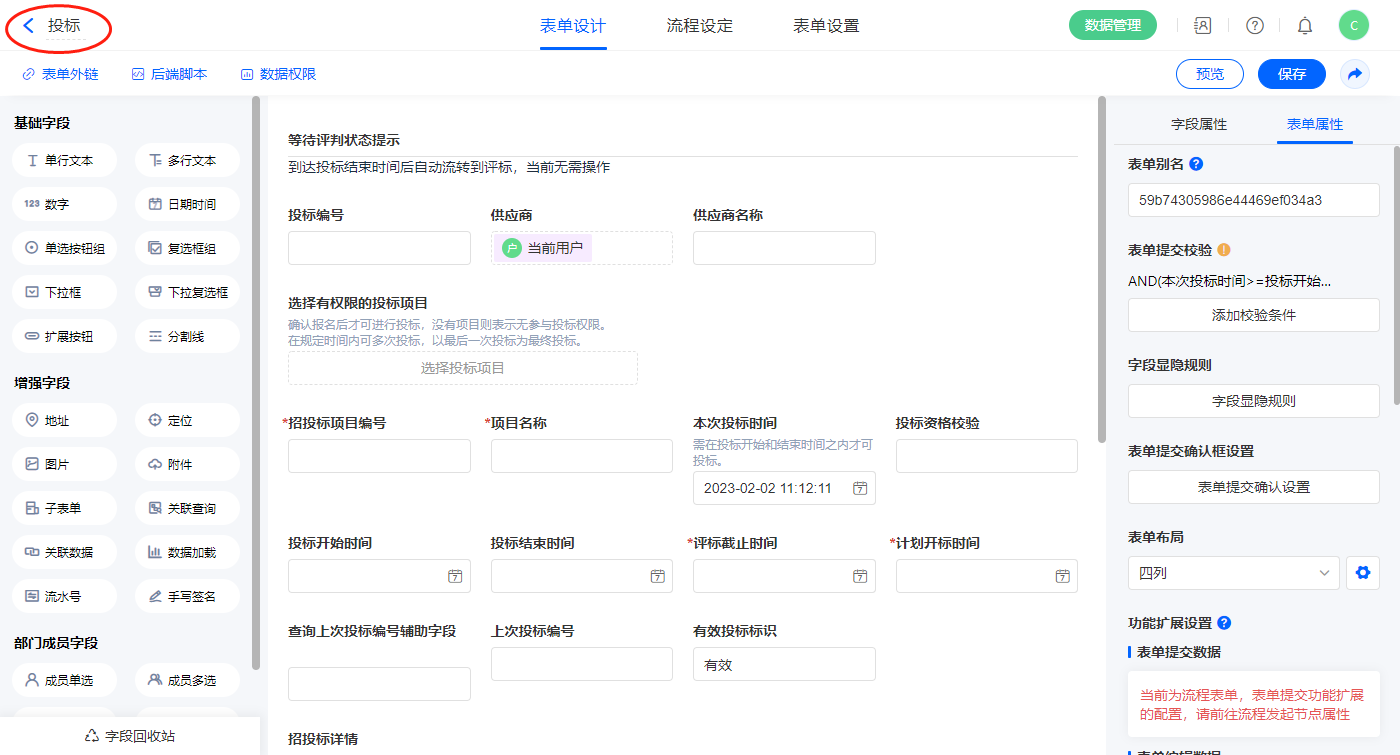This screenshot has width=1400, height=755.
Task: Open the help question mark icon
Action: point(1254,26)
